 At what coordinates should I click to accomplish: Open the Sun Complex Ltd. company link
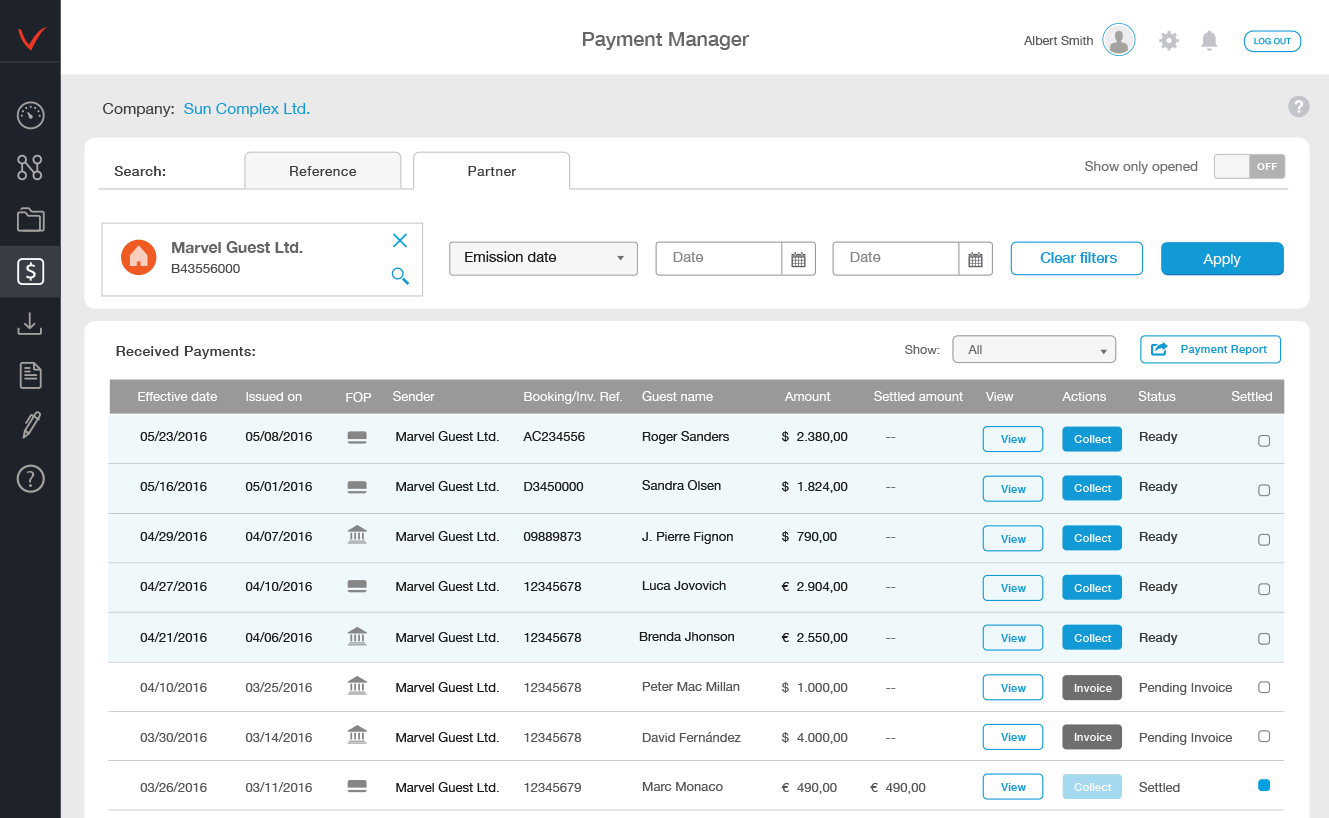(246, 109)
